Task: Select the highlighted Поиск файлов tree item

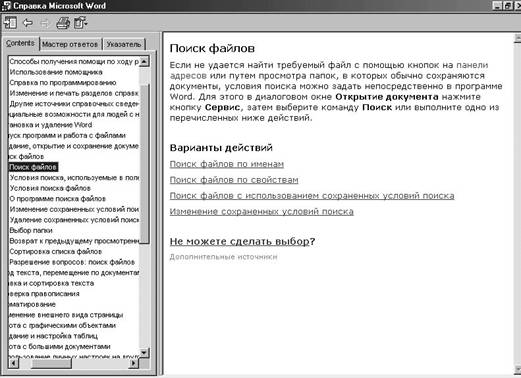Action: point(33,167)
